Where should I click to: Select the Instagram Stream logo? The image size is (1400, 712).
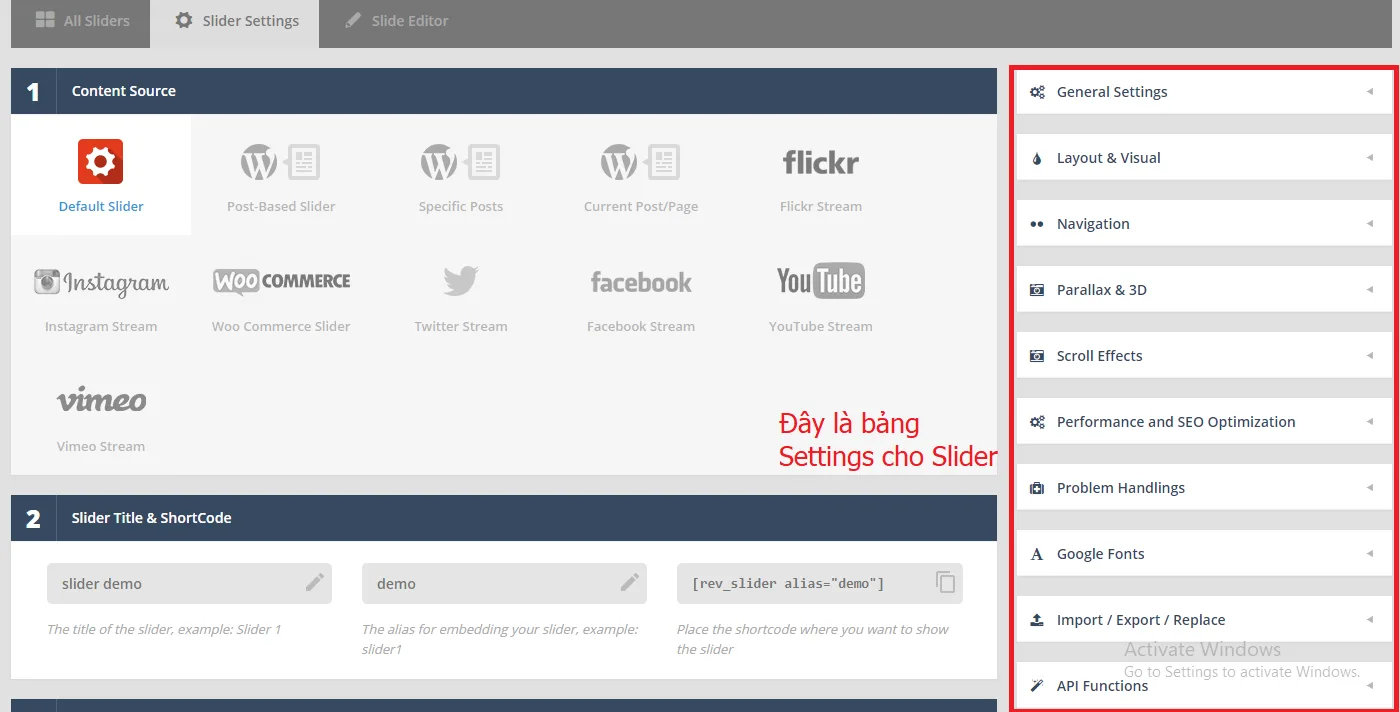(101, 283)
